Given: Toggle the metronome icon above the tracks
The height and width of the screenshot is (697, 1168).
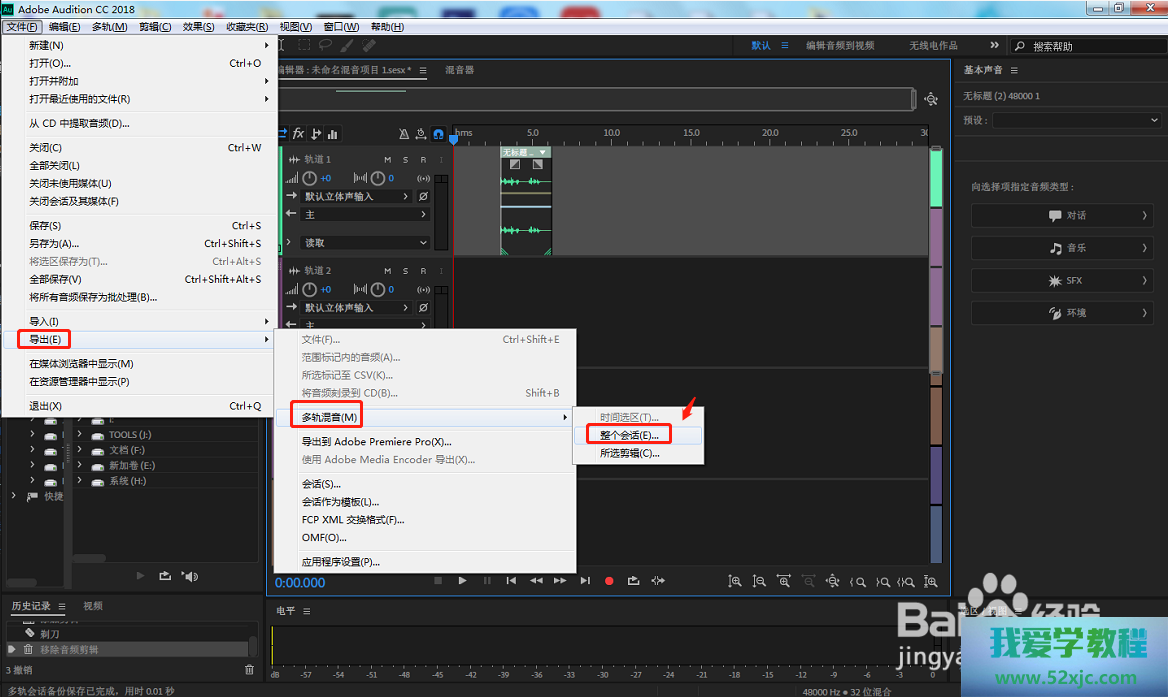Looking at the screenshot, I should 404,134.
